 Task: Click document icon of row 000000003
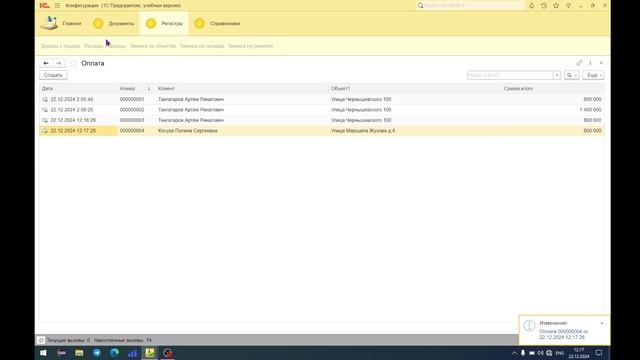(45, 120)
